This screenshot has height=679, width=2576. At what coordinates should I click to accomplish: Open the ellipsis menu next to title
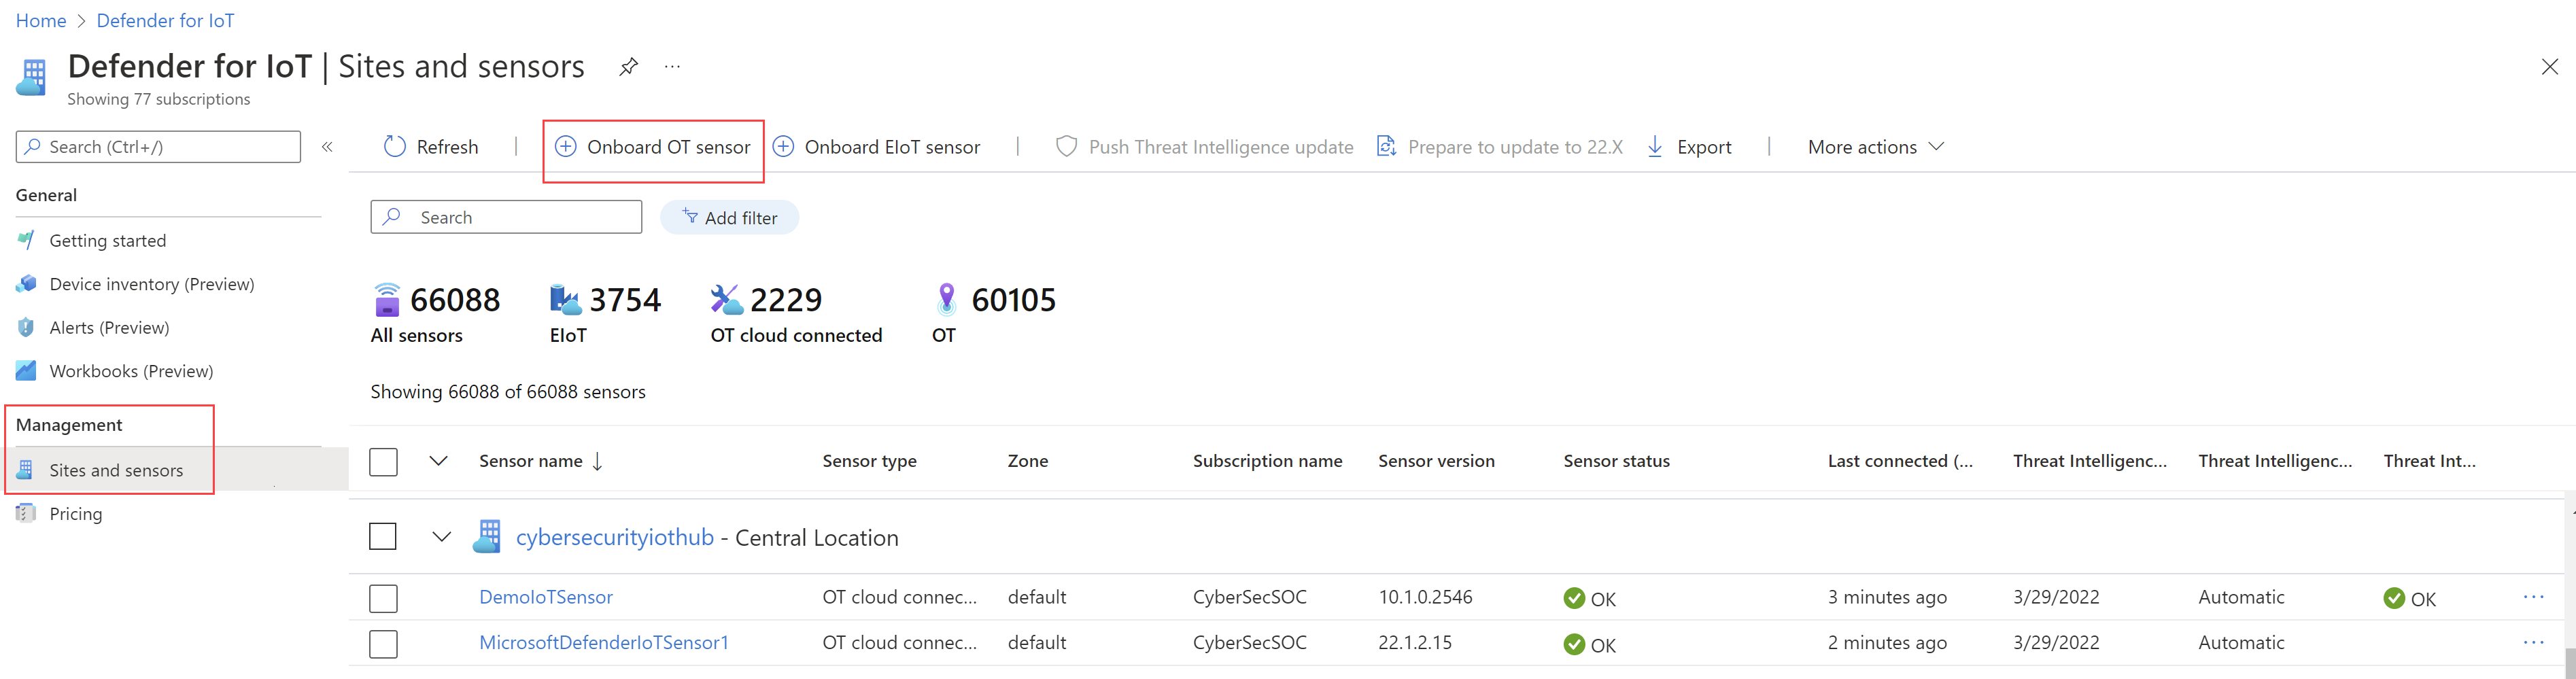tap(672, 67)
